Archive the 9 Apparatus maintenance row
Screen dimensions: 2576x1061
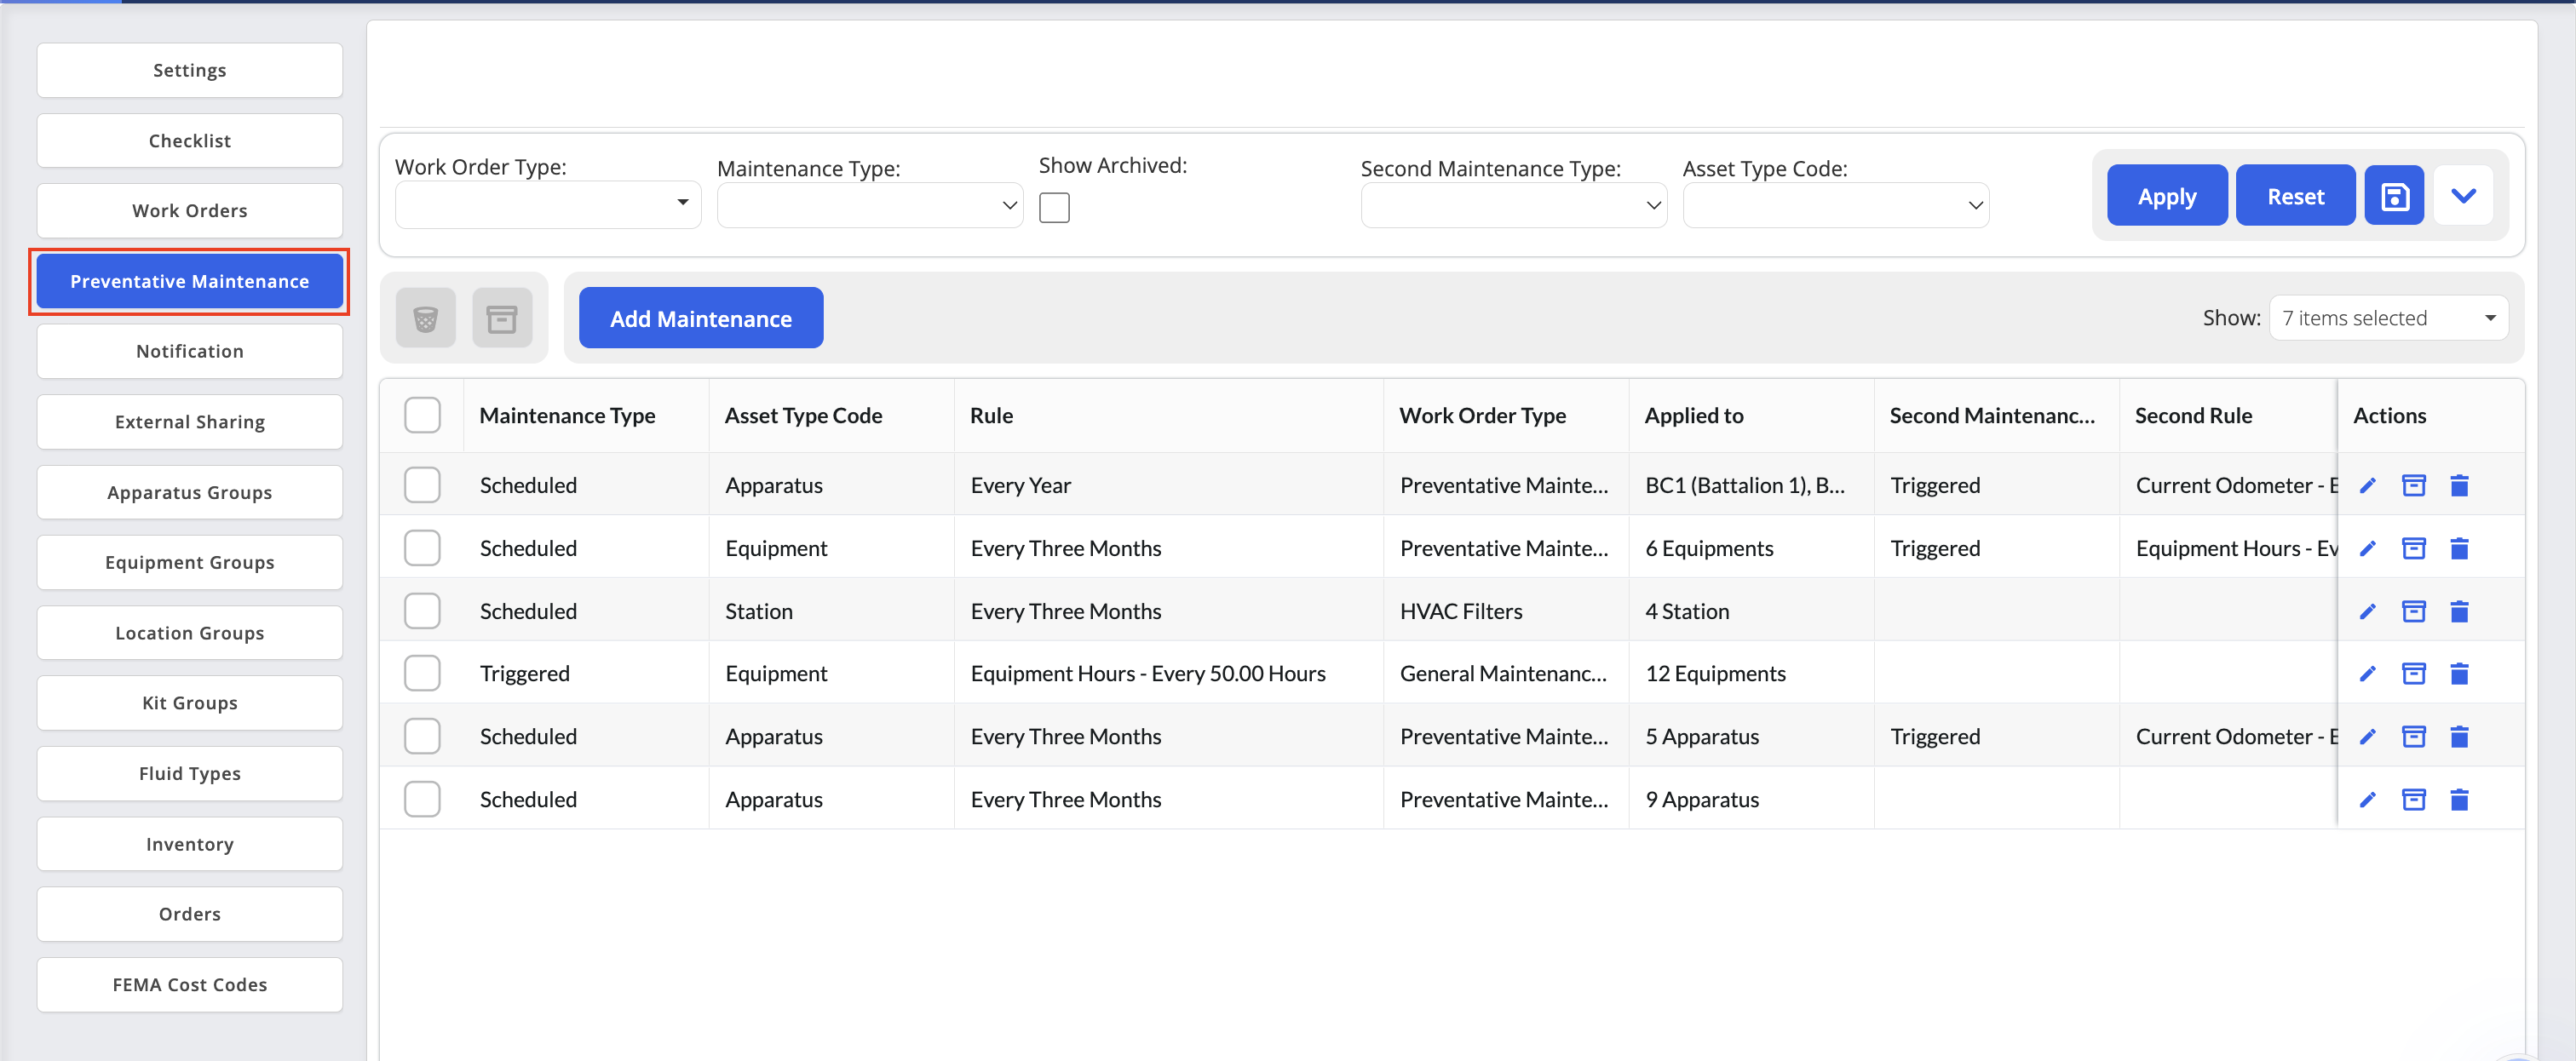point(2413,800)
